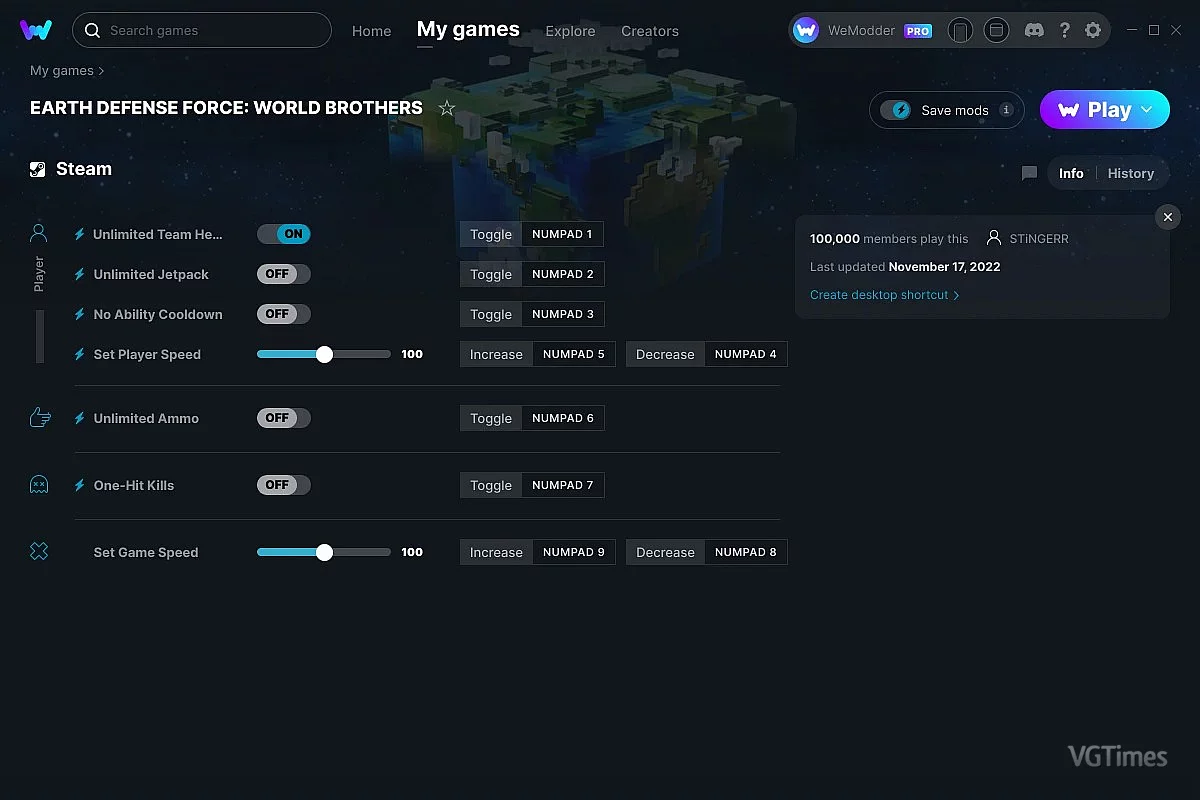
Task: Click Set Game Speed slider handle
Action: pyautogui.click(x=324, y=552)
